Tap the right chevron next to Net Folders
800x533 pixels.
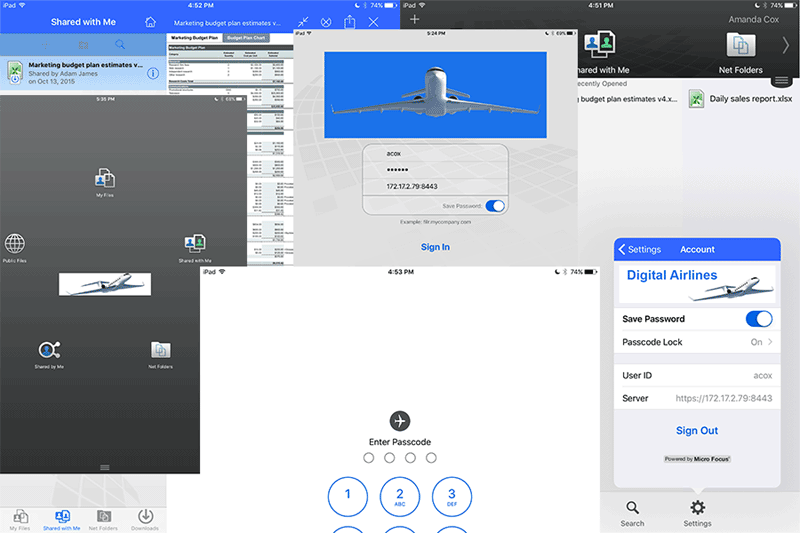click(x=786, y=46)
